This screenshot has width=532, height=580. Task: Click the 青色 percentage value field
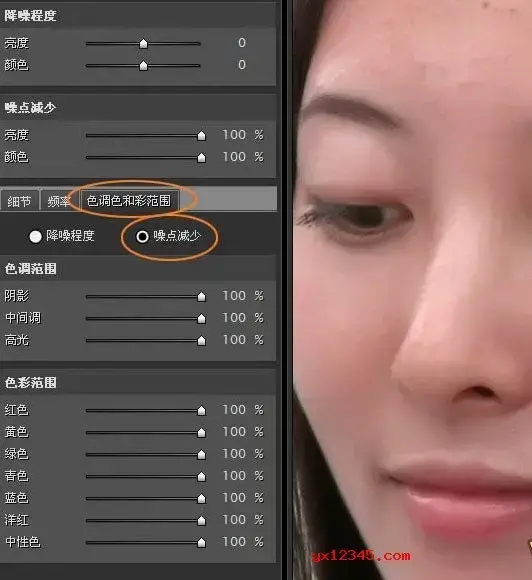234,476
